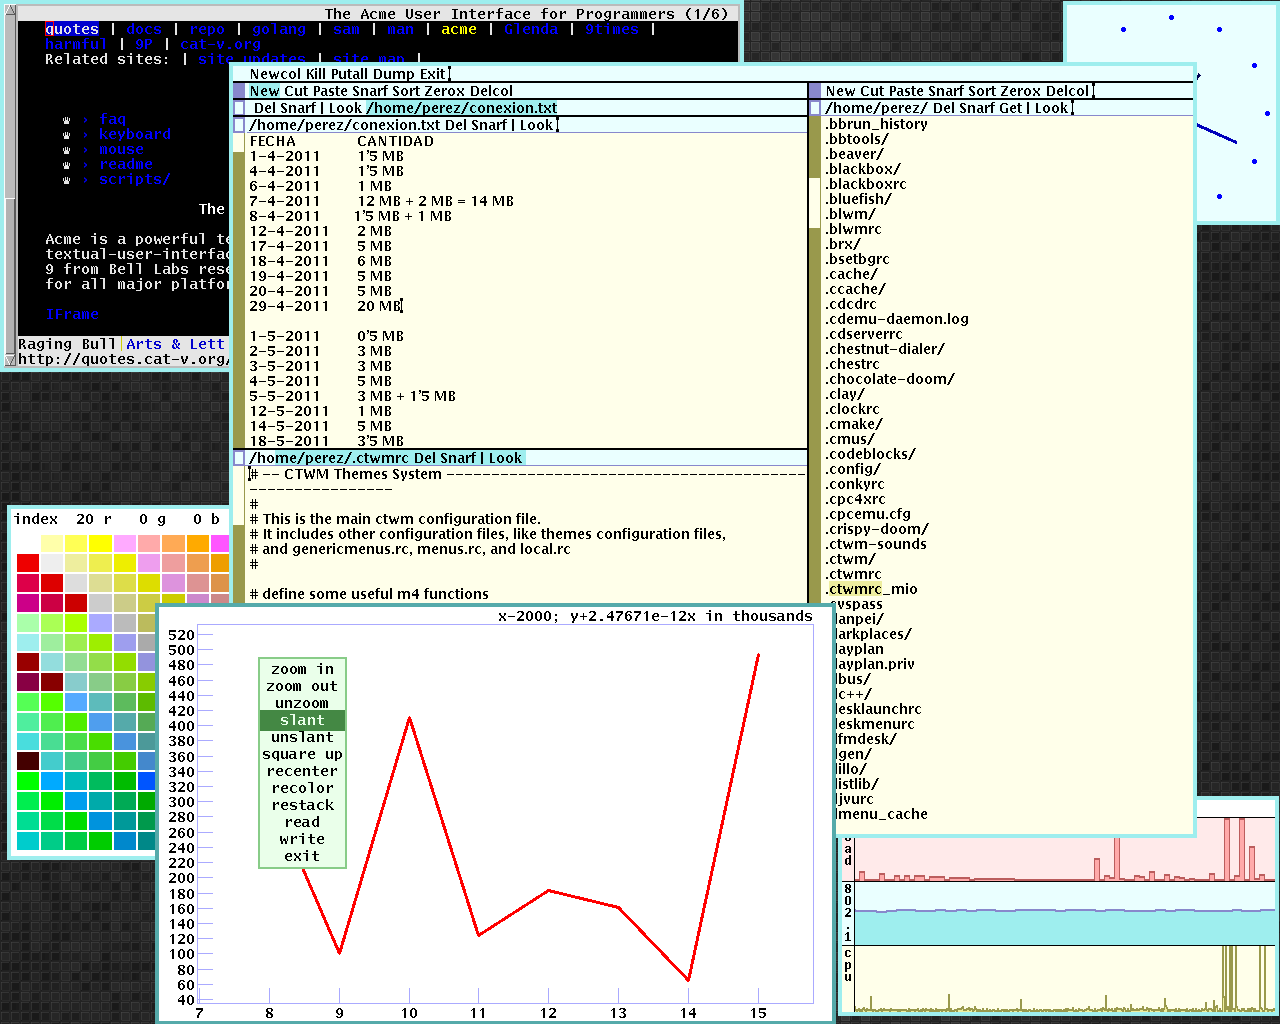Click Get in the /home/perez/ tag
Image resolution: width=1280 pixels, height=1024 pixels.
click(1011, 108)
